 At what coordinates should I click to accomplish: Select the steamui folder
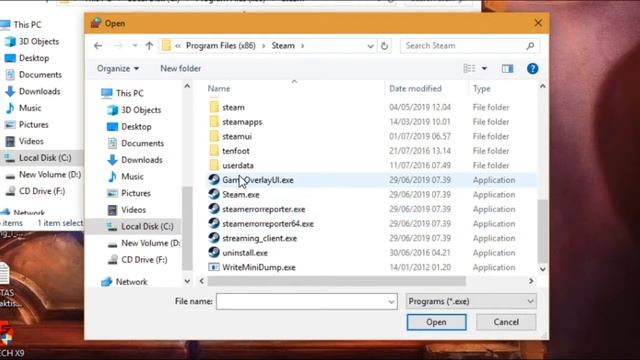[x=237, y=136]
